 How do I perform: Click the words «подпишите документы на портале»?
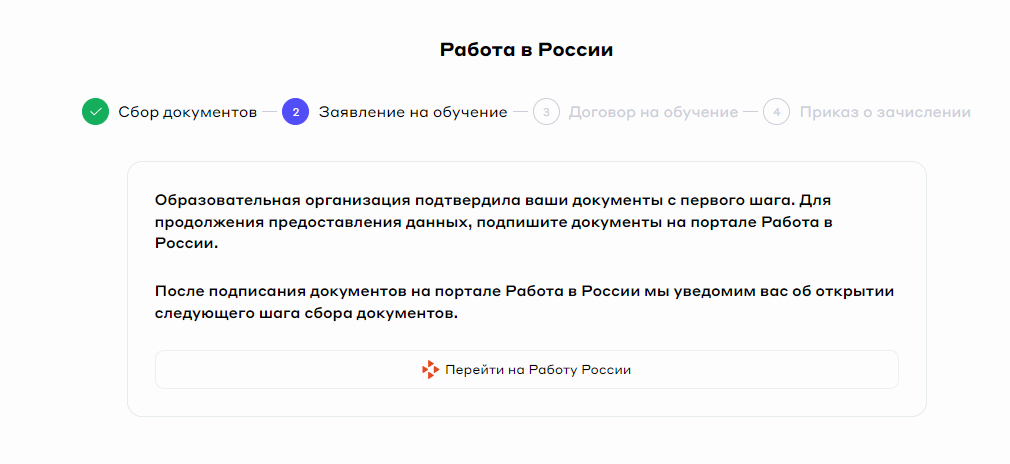pos(597,221)
